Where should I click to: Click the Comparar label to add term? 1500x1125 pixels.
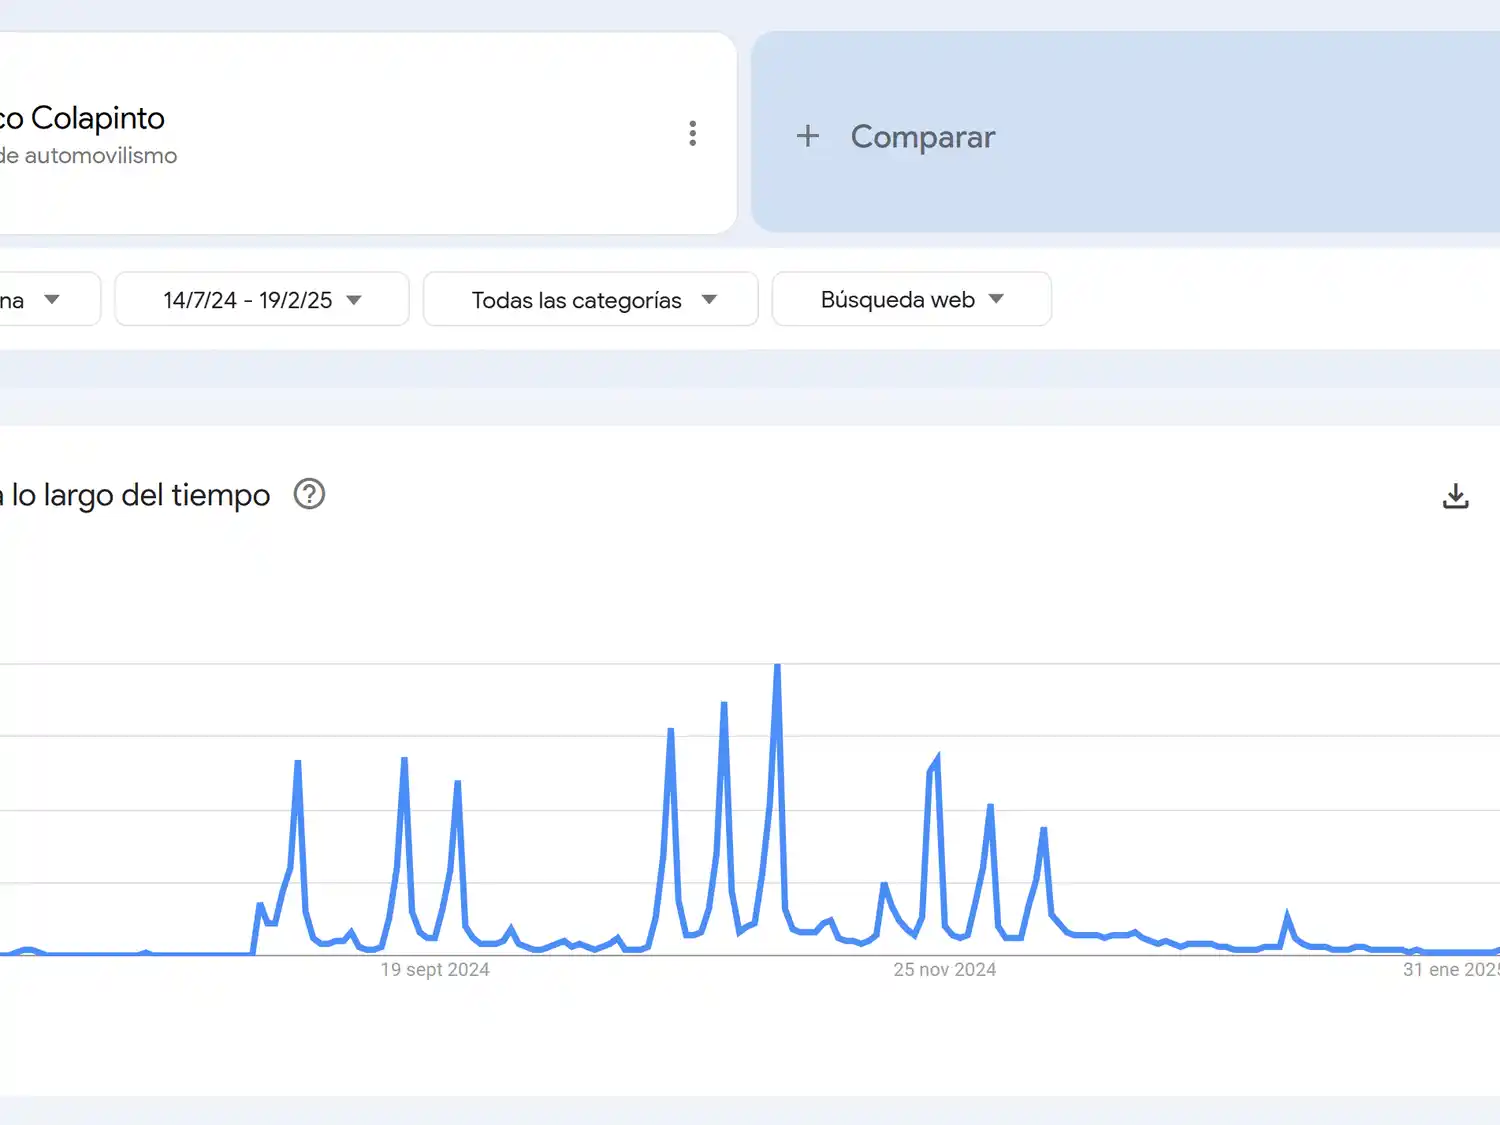coord(922,136)
